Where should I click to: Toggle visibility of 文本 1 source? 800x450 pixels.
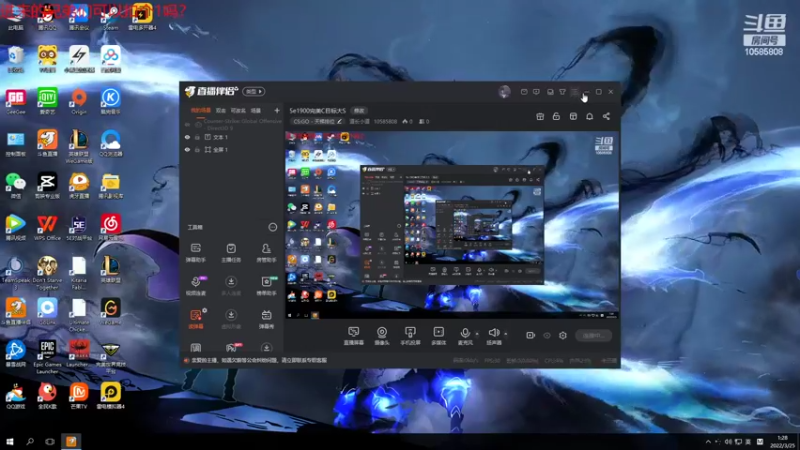point(187,137)
